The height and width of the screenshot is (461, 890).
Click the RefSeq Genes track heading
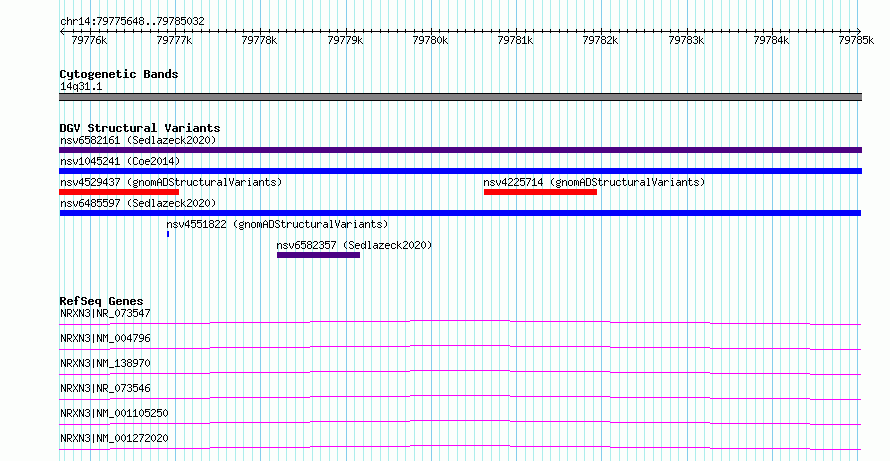tap(101, 301)
